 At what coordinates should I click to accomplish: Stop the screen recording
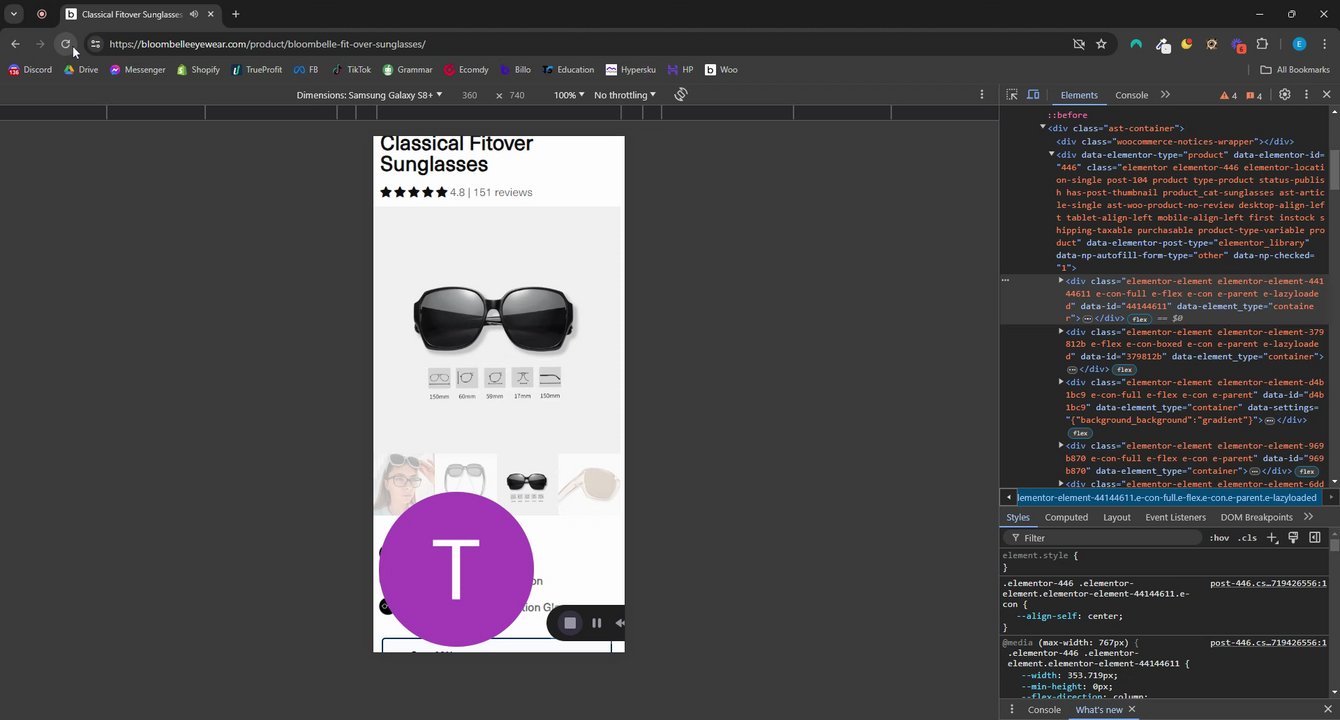point(570,623)
